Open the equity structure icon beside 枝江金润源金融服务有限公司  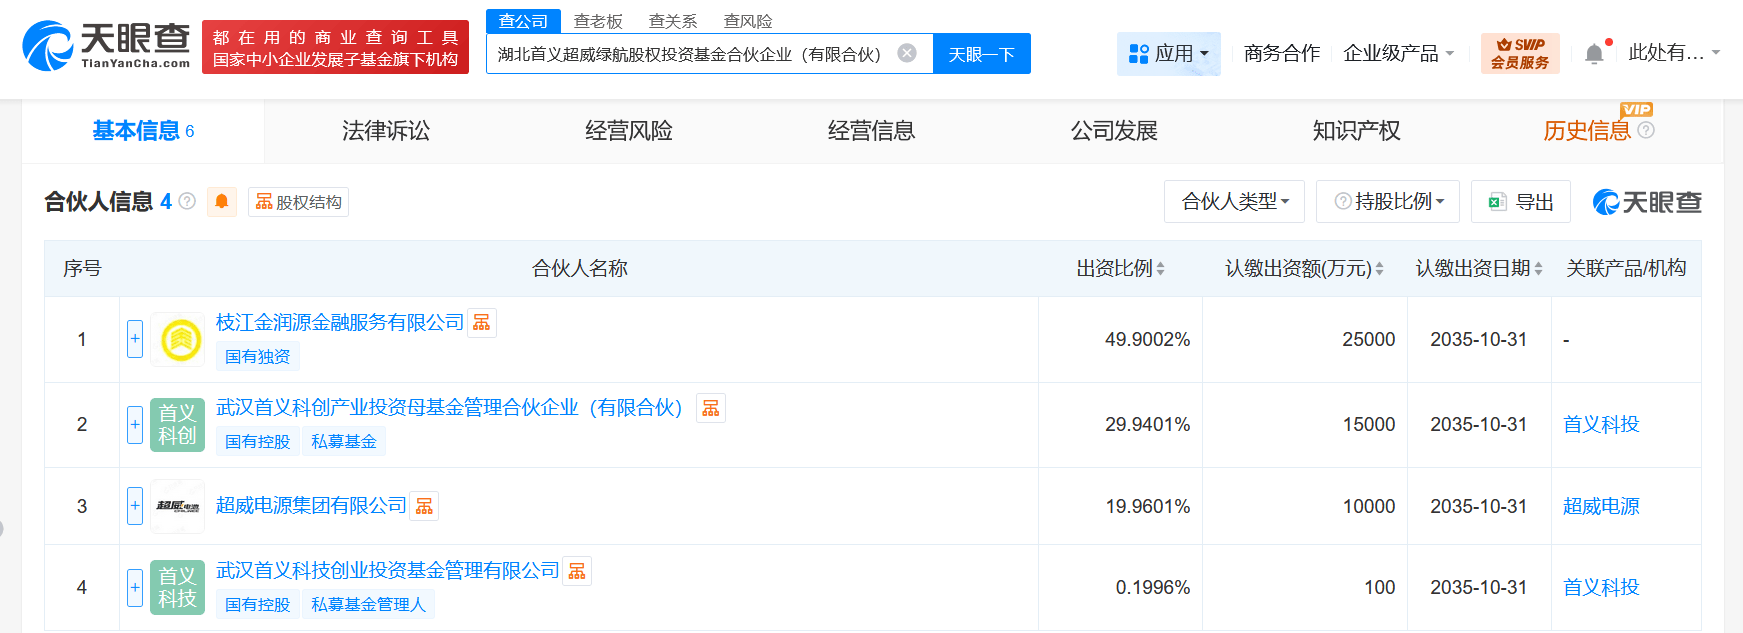point(482,322)
